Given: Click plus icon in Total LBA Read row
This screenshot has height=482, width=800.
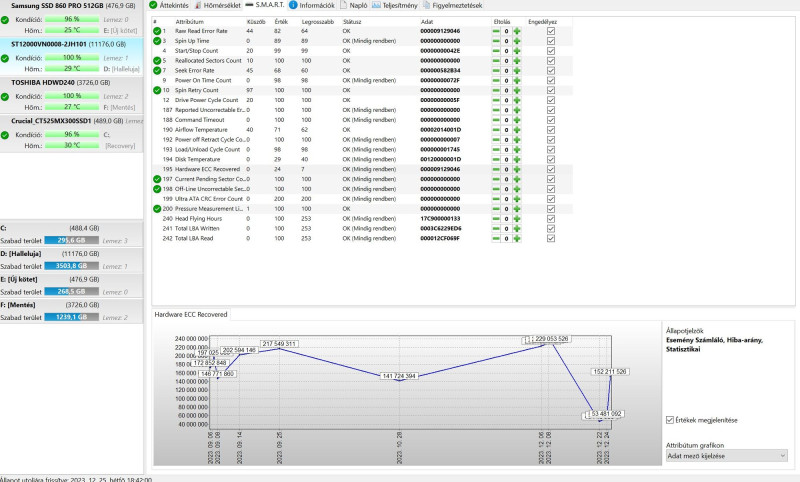Looking at the screenshot, I should pyautogui.click(x=517, y=238).
